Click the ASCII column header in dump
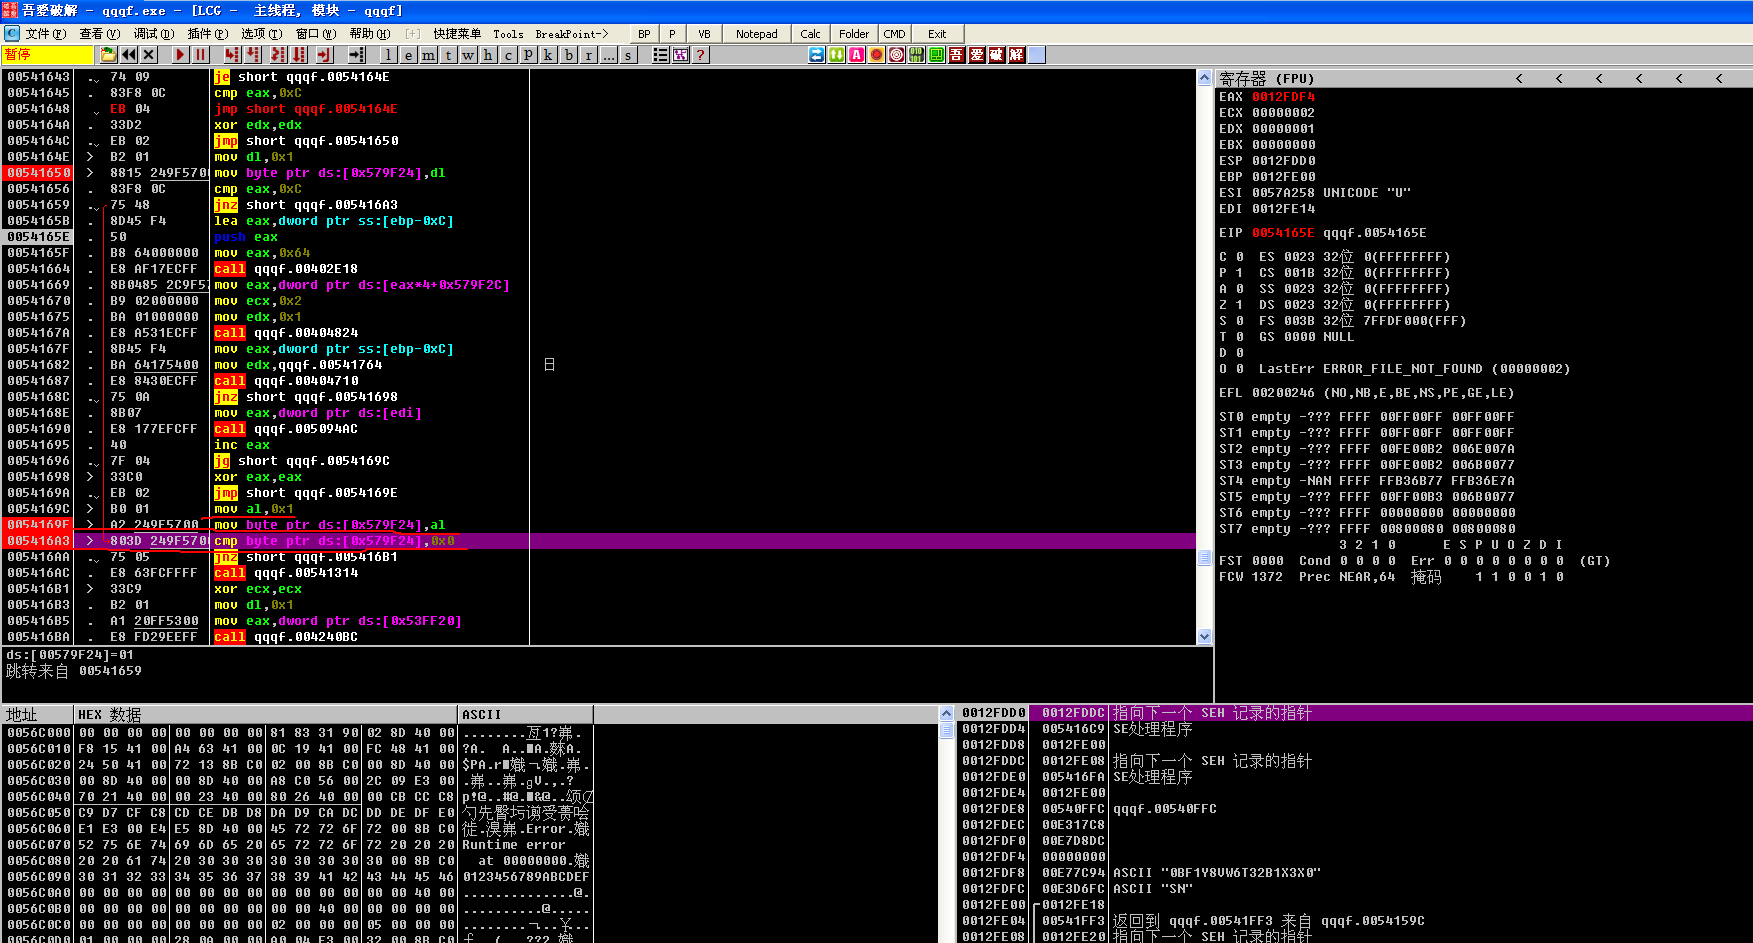 point(525,714)
